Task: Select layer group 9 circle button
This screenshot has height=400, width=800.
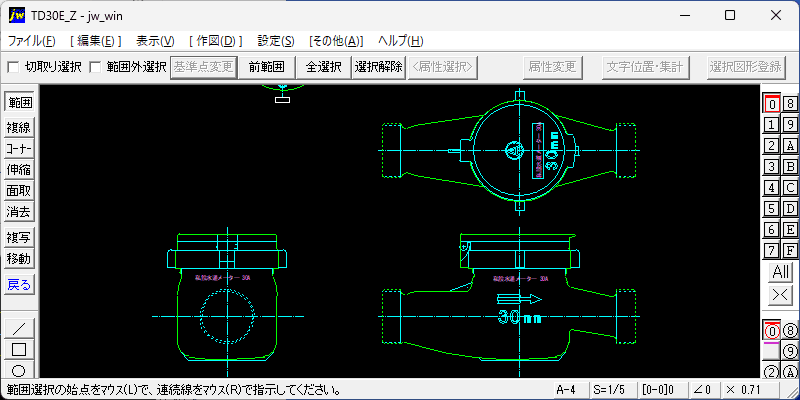Action: coord(790,352)
